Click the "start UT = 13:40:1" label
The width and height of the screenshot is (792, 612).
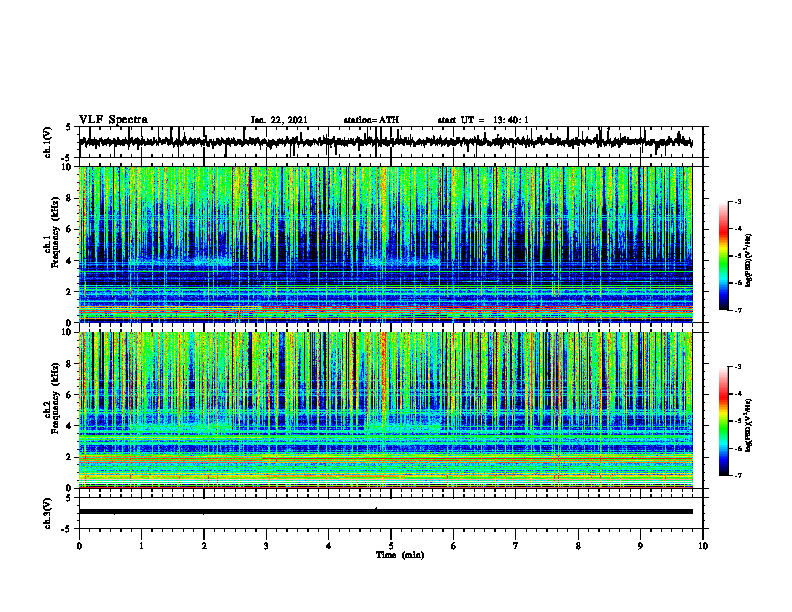[483, 120]
